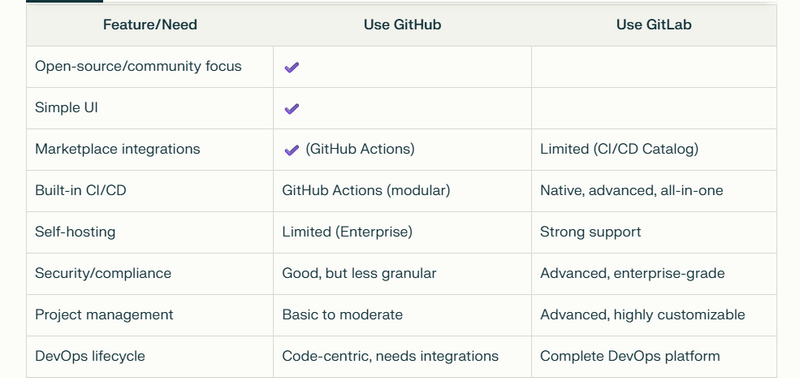Viewport: 800px width, 378px height.
Task: Select the Feature/Need column header
Action: [x=150, y=24]
